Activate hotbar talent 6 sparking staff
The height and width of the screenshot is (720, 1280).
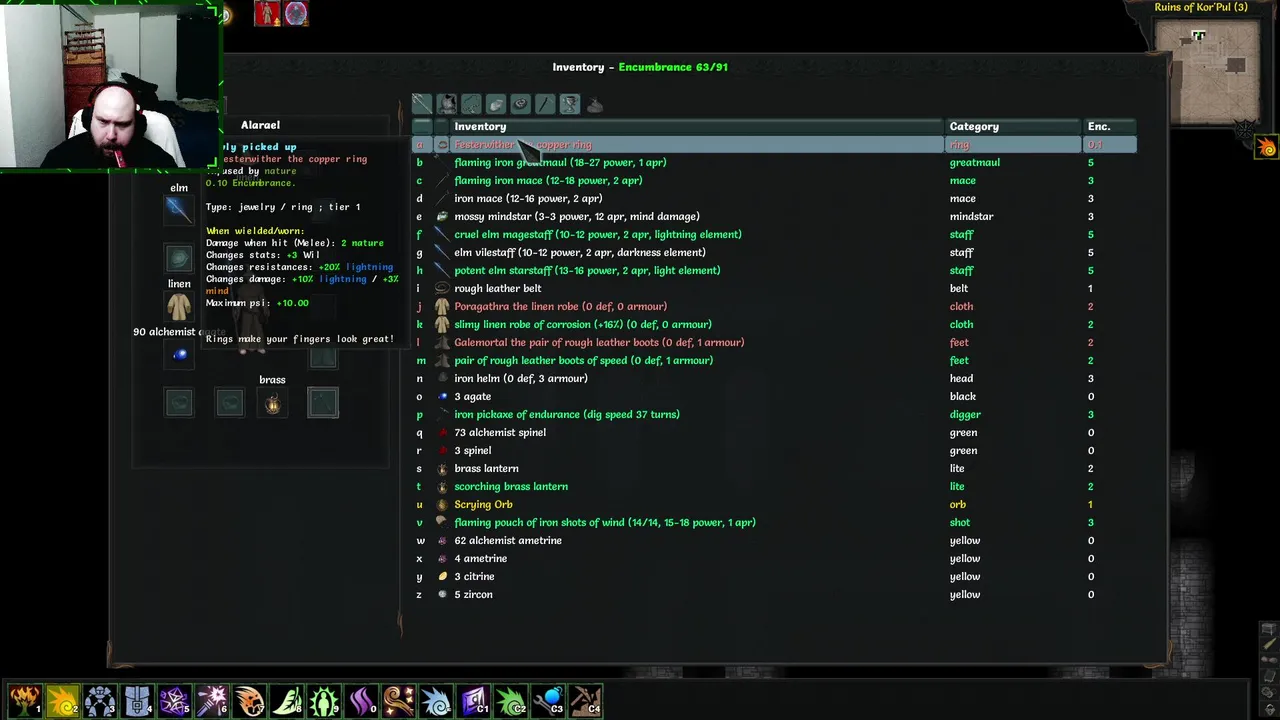coord(212,700)
